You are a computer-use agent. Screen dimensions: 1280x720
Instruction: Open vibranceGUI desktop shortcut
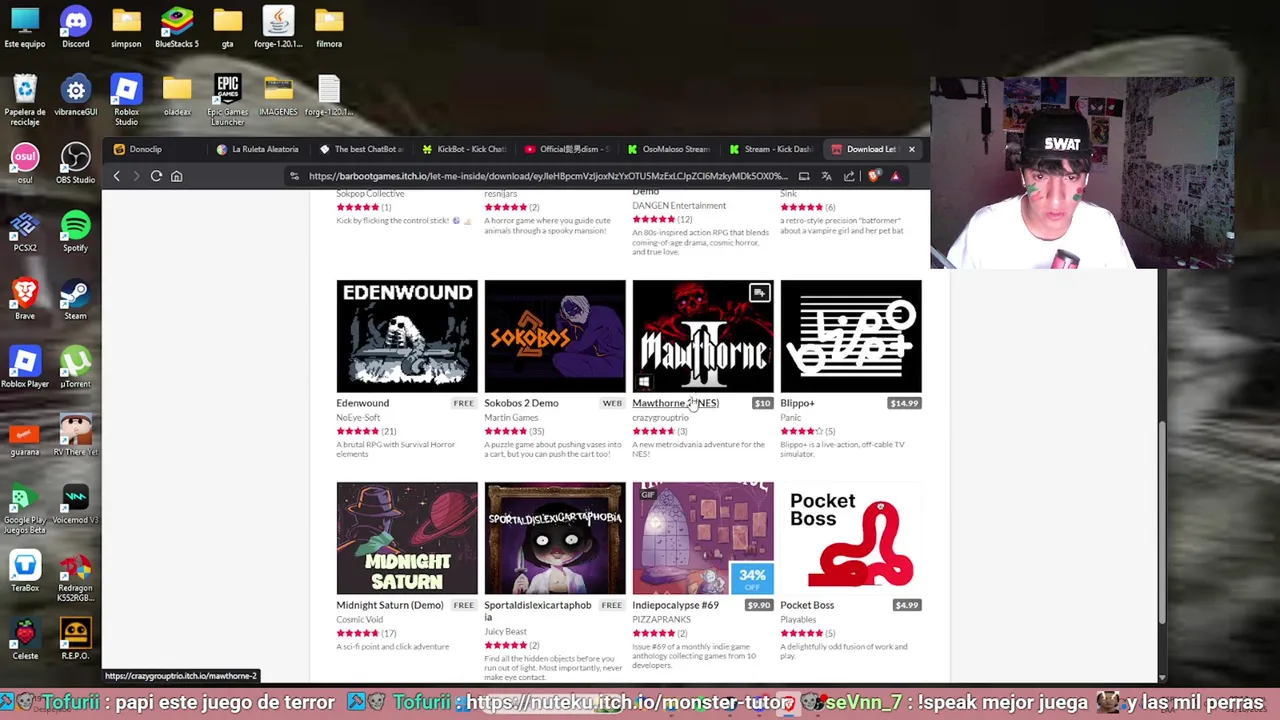75,95
